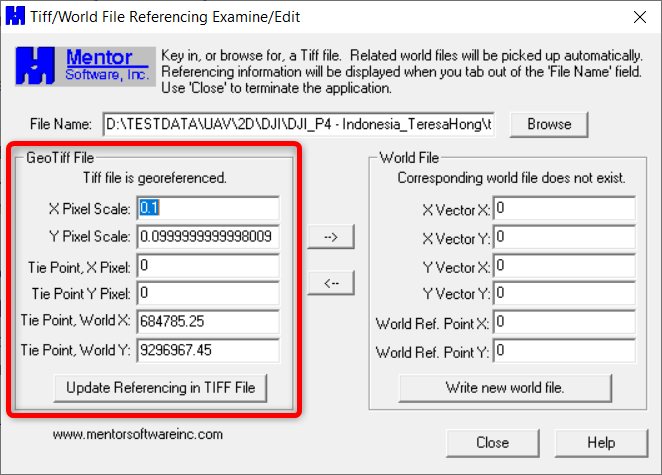The height and width of the screenshot is (475, 662).
Task: Copy World File values to GeoTiff with left arrow
Action: click(x=330, y=283)
